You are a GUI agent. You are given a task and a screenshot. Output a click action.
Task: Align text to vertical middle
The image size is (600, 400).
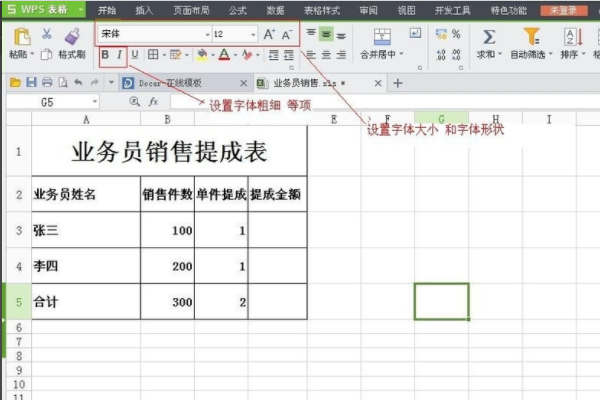click(x=326, y=34)
